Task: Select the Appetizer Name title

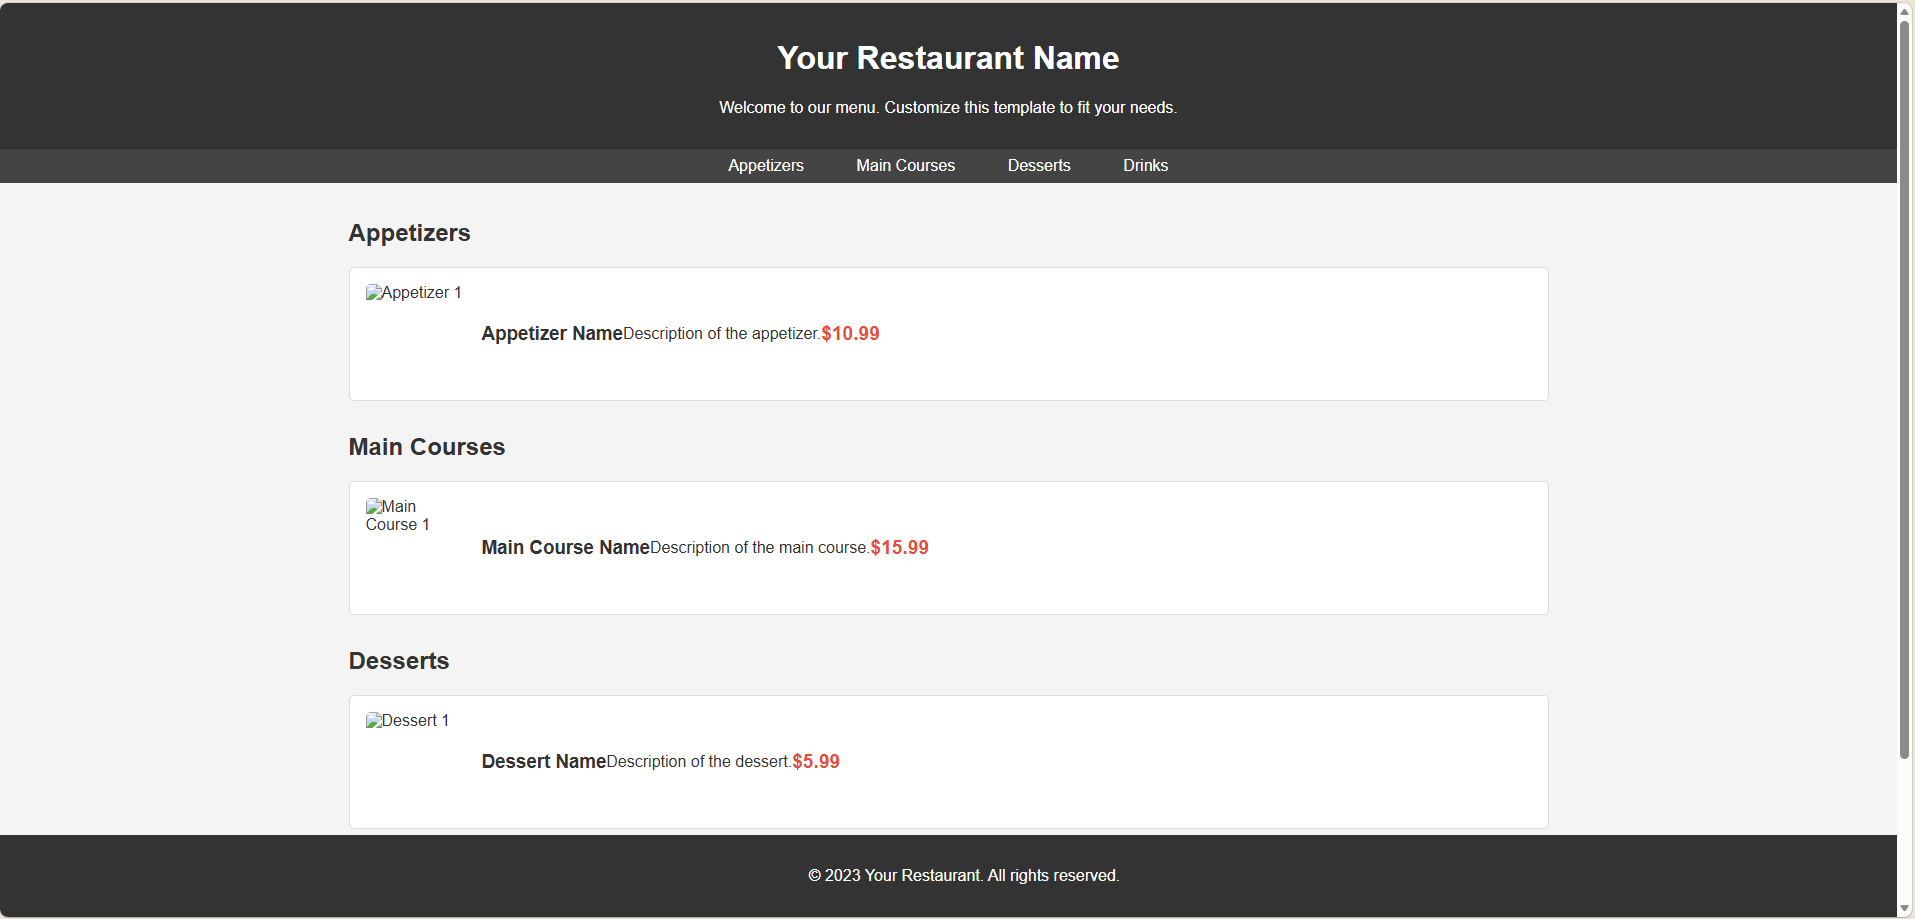Action: pos(552,333)
